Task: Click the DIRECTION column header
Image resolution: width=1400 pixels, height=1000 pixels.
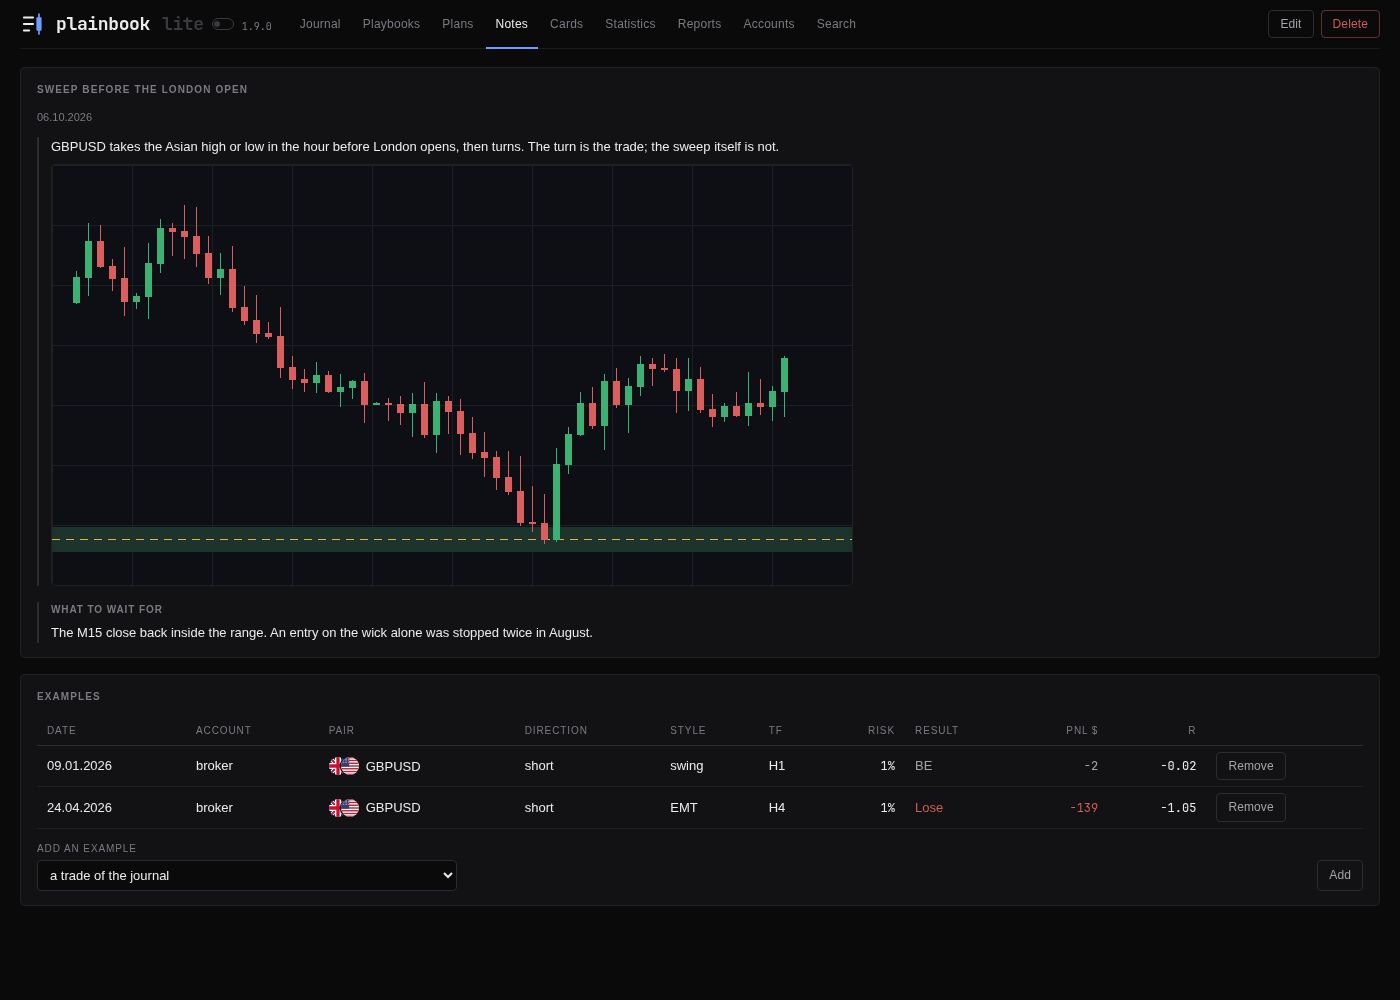Action: [556, 731]
